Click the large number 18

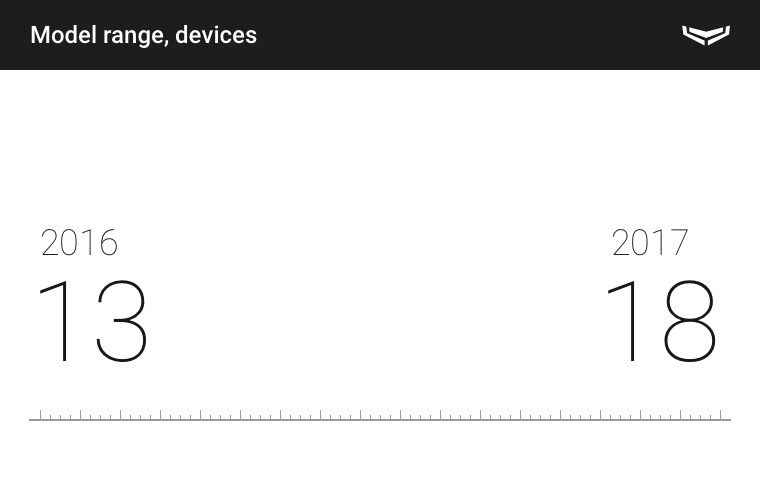click(661, 321)
